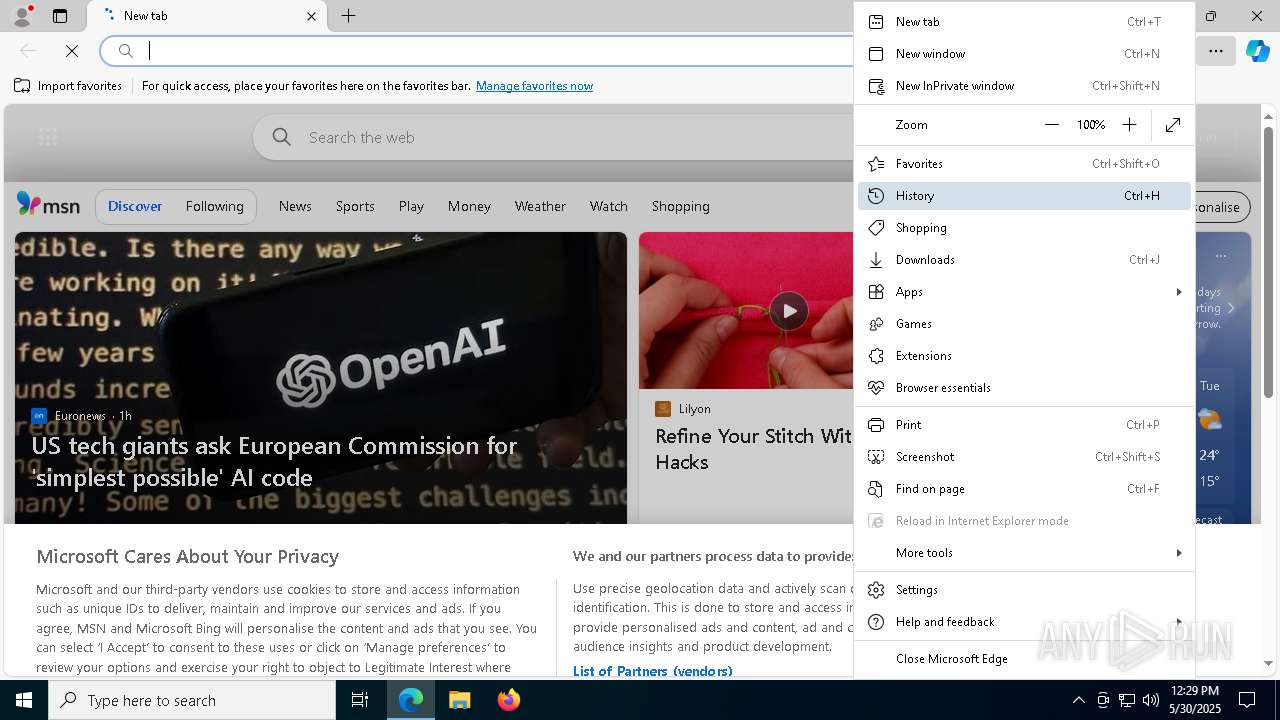Open the MSN apps grid icon

(x=47, y=138)
